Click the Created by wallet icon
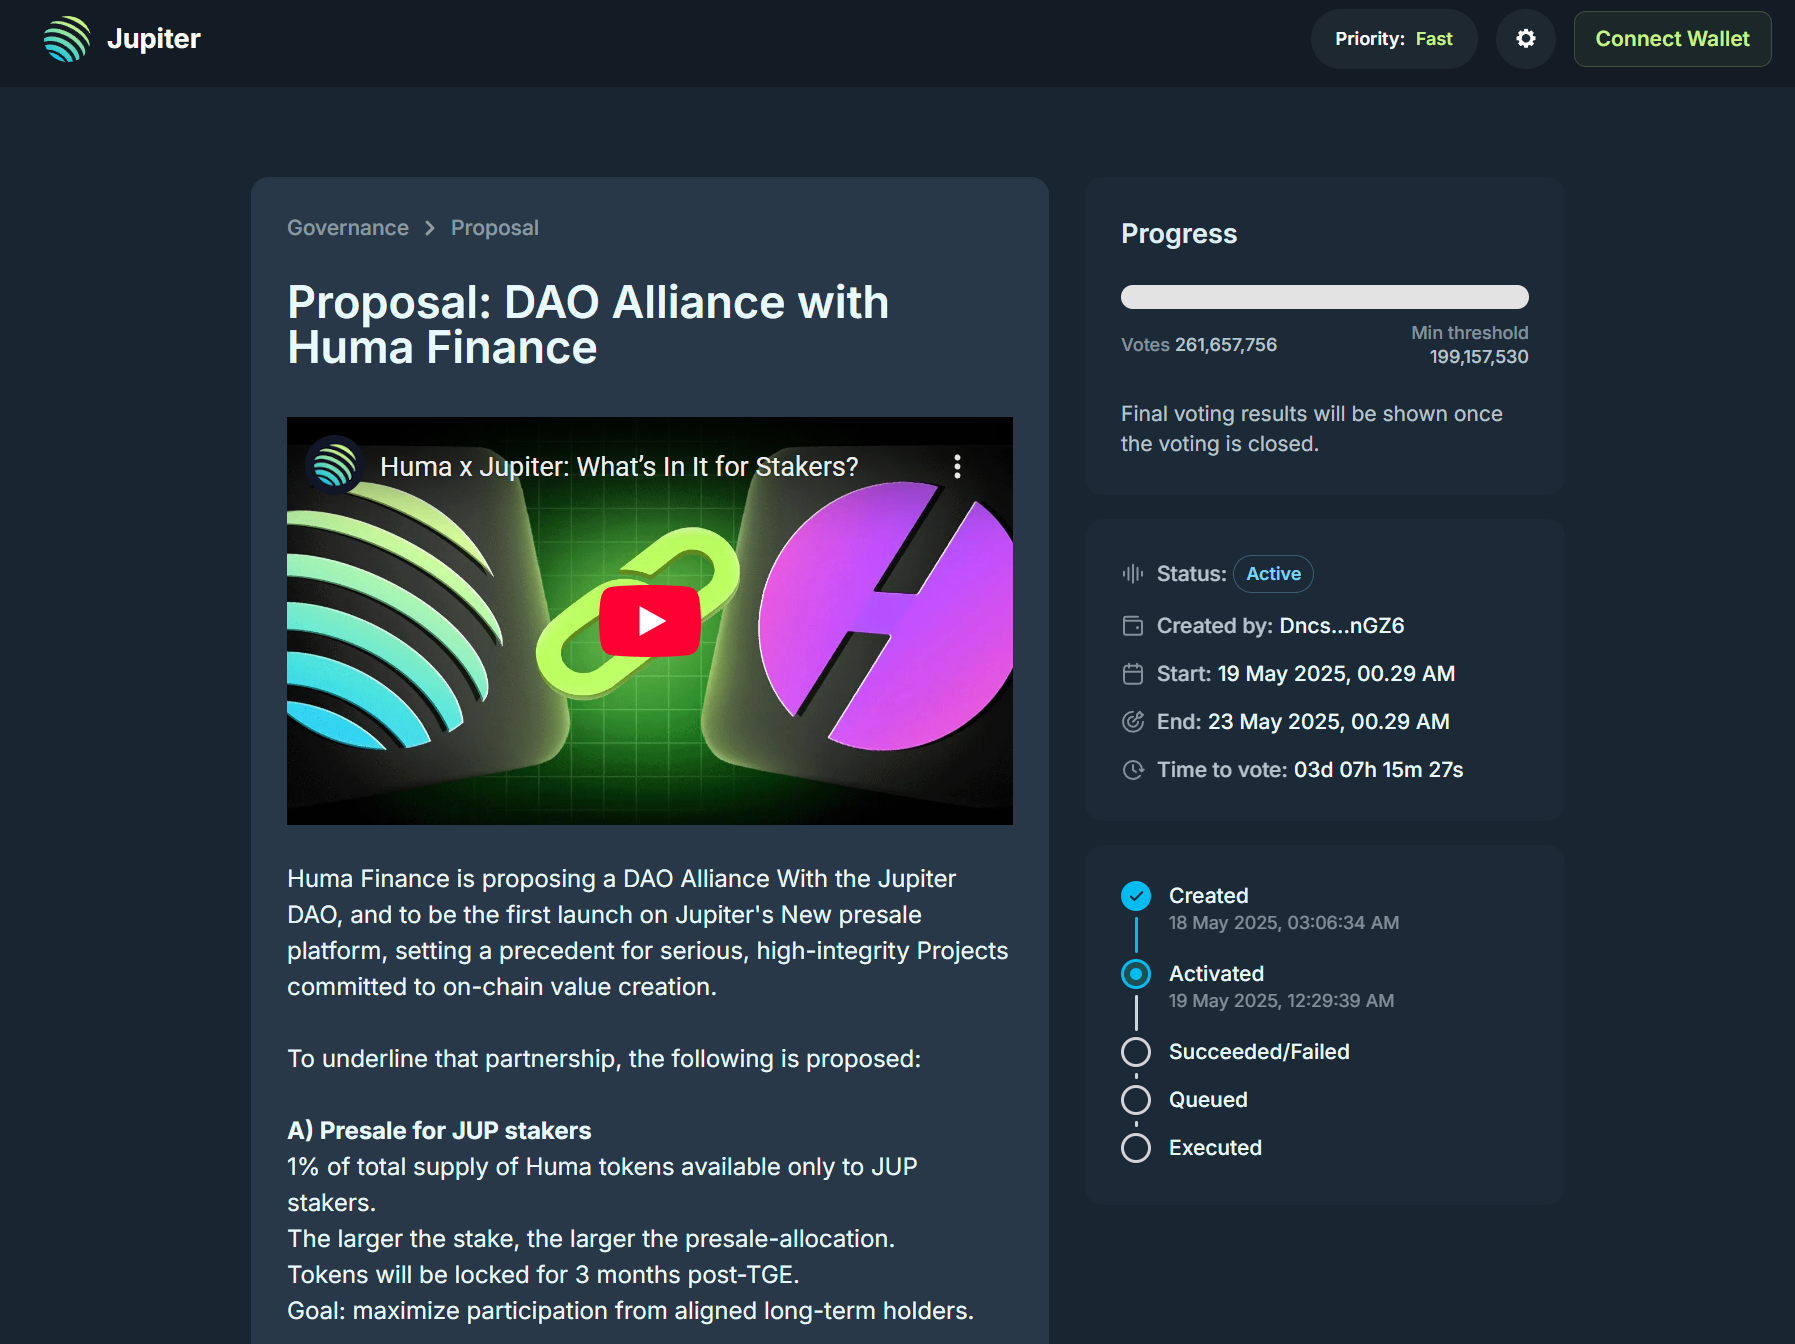Viewport: 1795px width, 1344px height. 1133,626
